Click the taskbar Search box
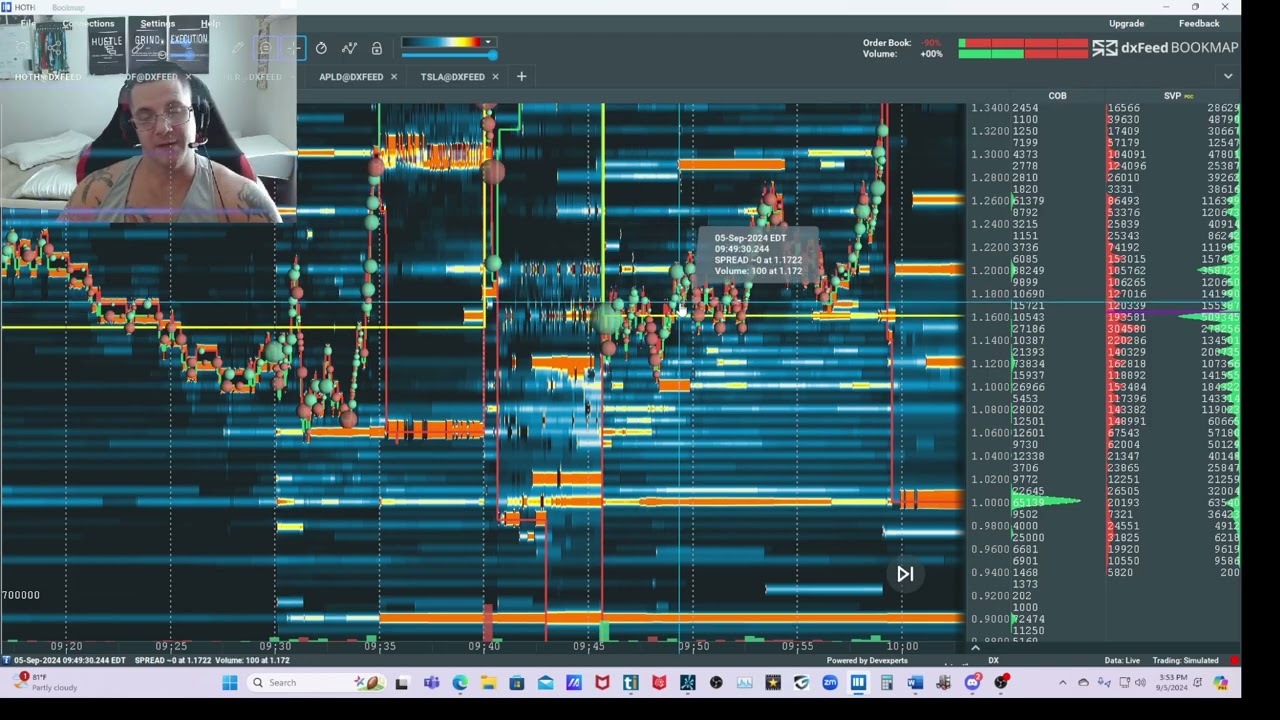1280x720 pixels. tap(318, 683)
